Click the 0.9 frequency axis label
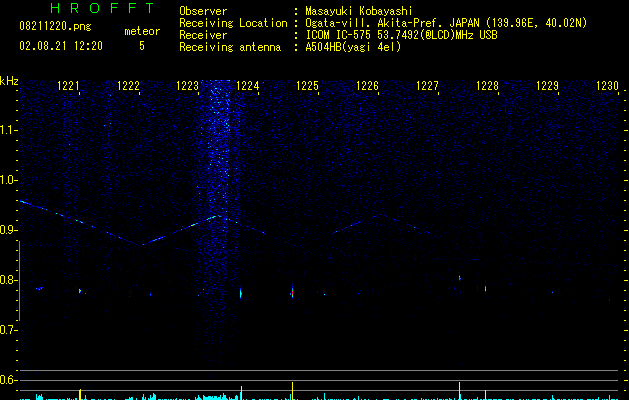 tap(8, 230)
